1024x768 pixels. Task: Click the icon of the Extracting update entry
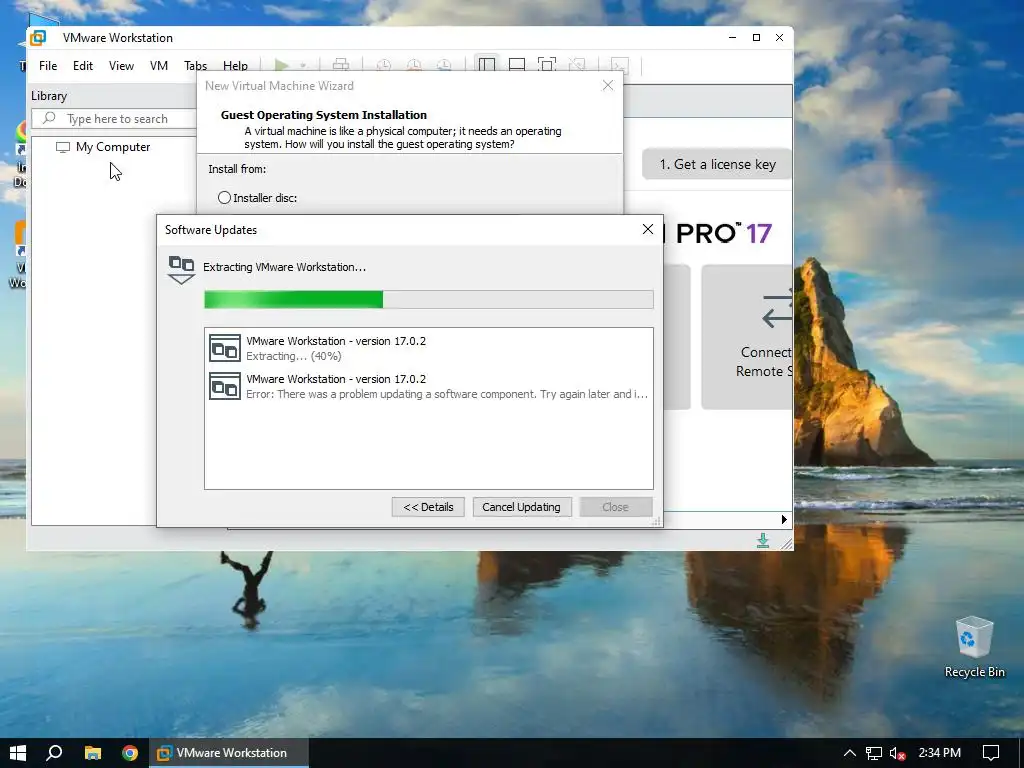(225, 348)
